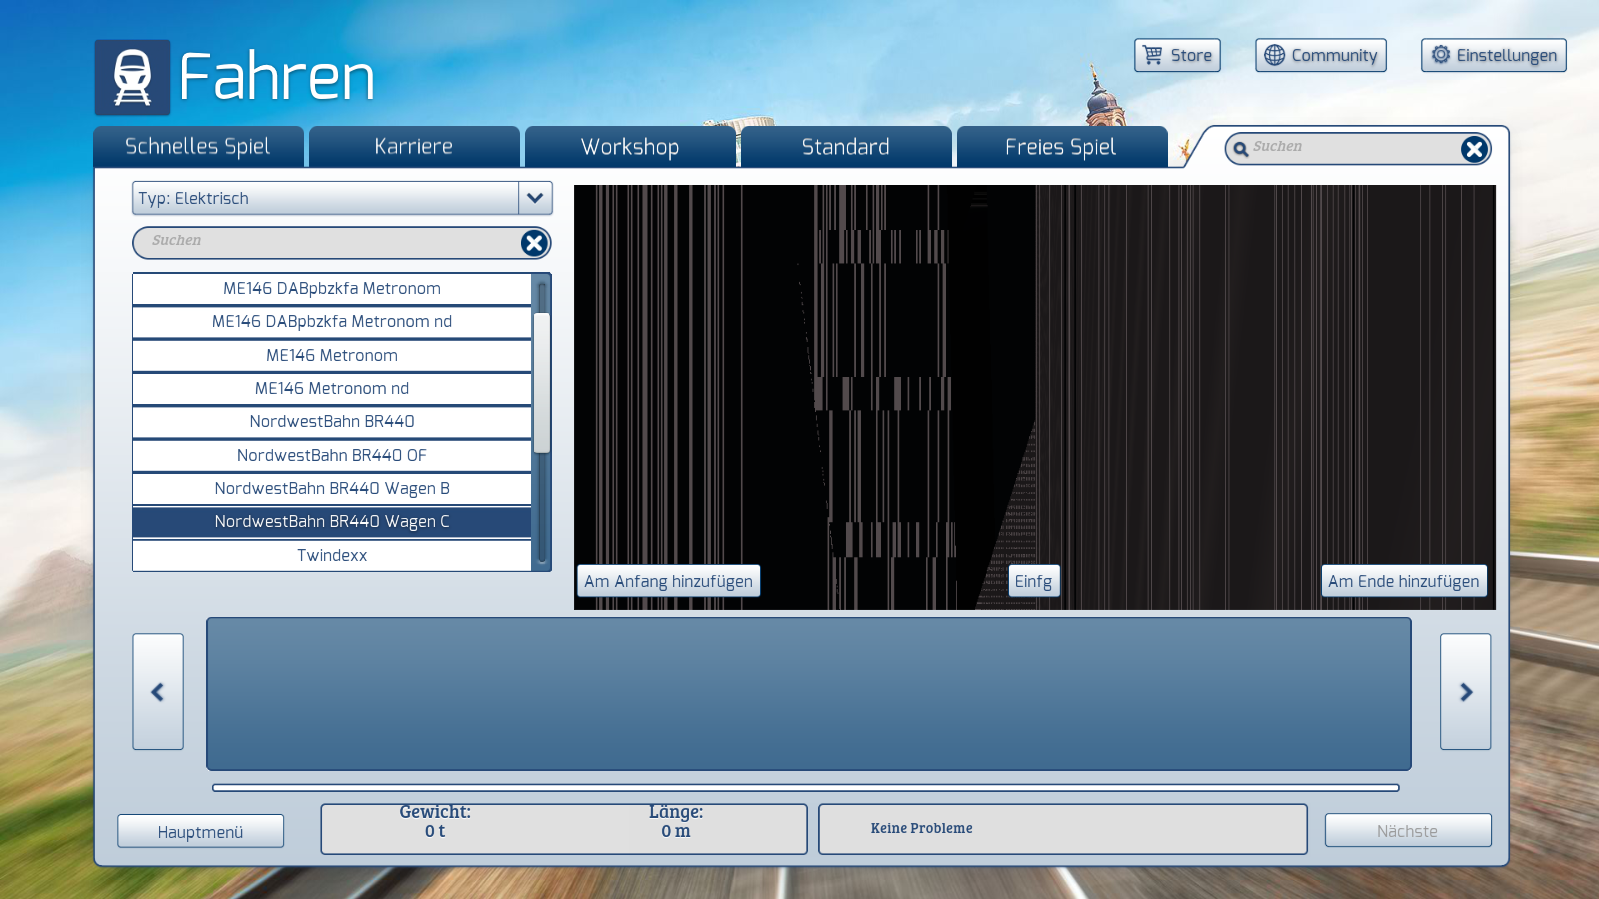Click the train logo icon beside Fahren
The height and width of the screenshot is (899, 1599).
tap(132, 78)
